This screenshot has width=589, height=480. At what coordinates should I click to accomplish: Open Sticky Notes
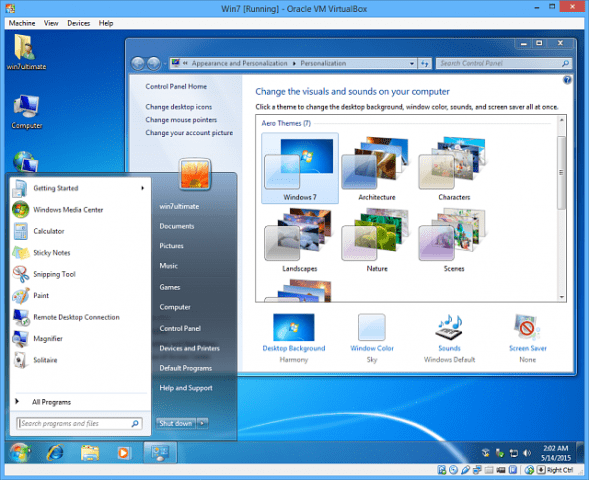point(80,252)
